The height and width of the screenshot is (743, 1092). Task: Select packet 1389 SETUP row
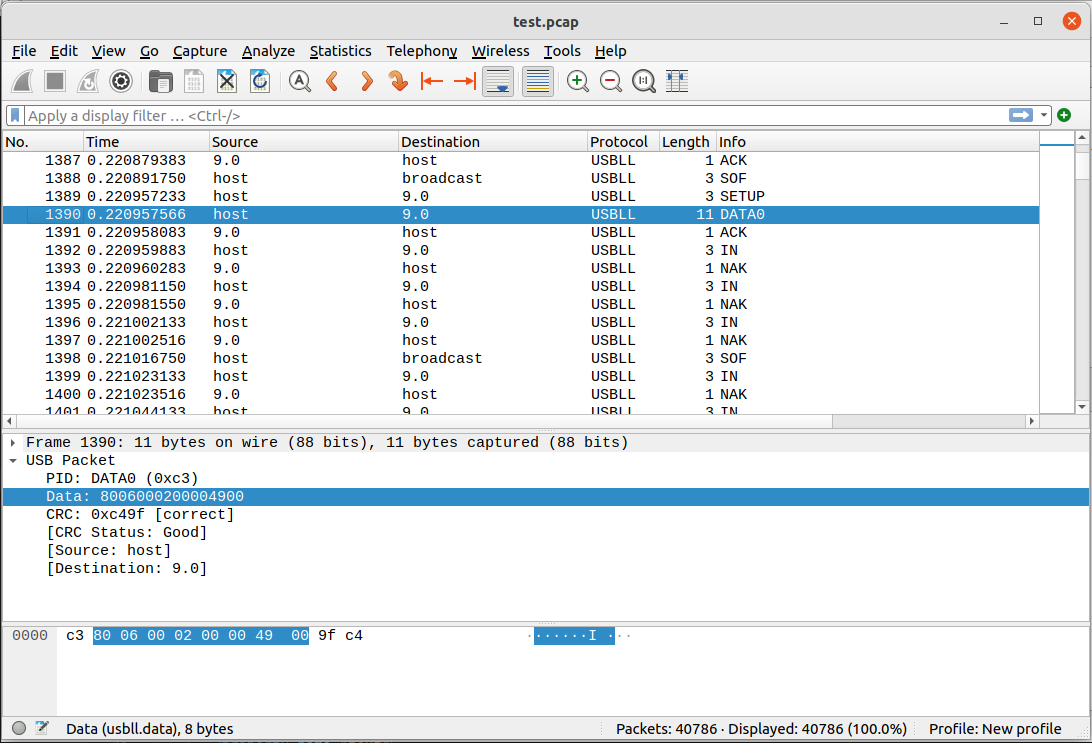(x=521, y=196)
